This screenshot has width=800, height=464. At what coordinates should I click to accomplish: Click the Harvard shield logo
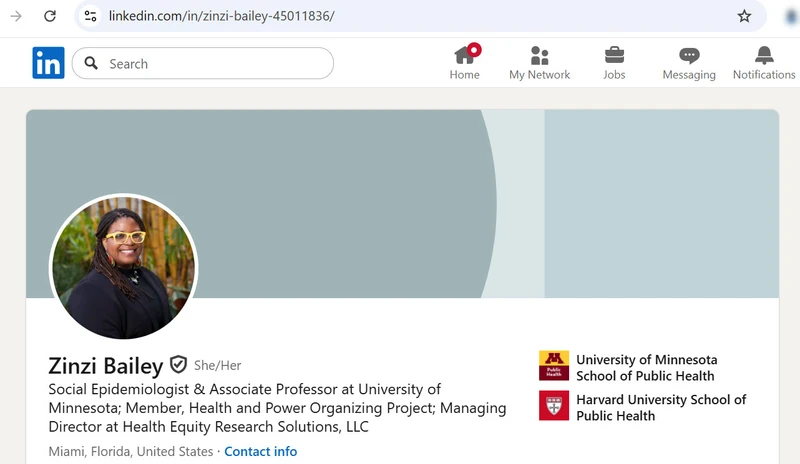554,406
